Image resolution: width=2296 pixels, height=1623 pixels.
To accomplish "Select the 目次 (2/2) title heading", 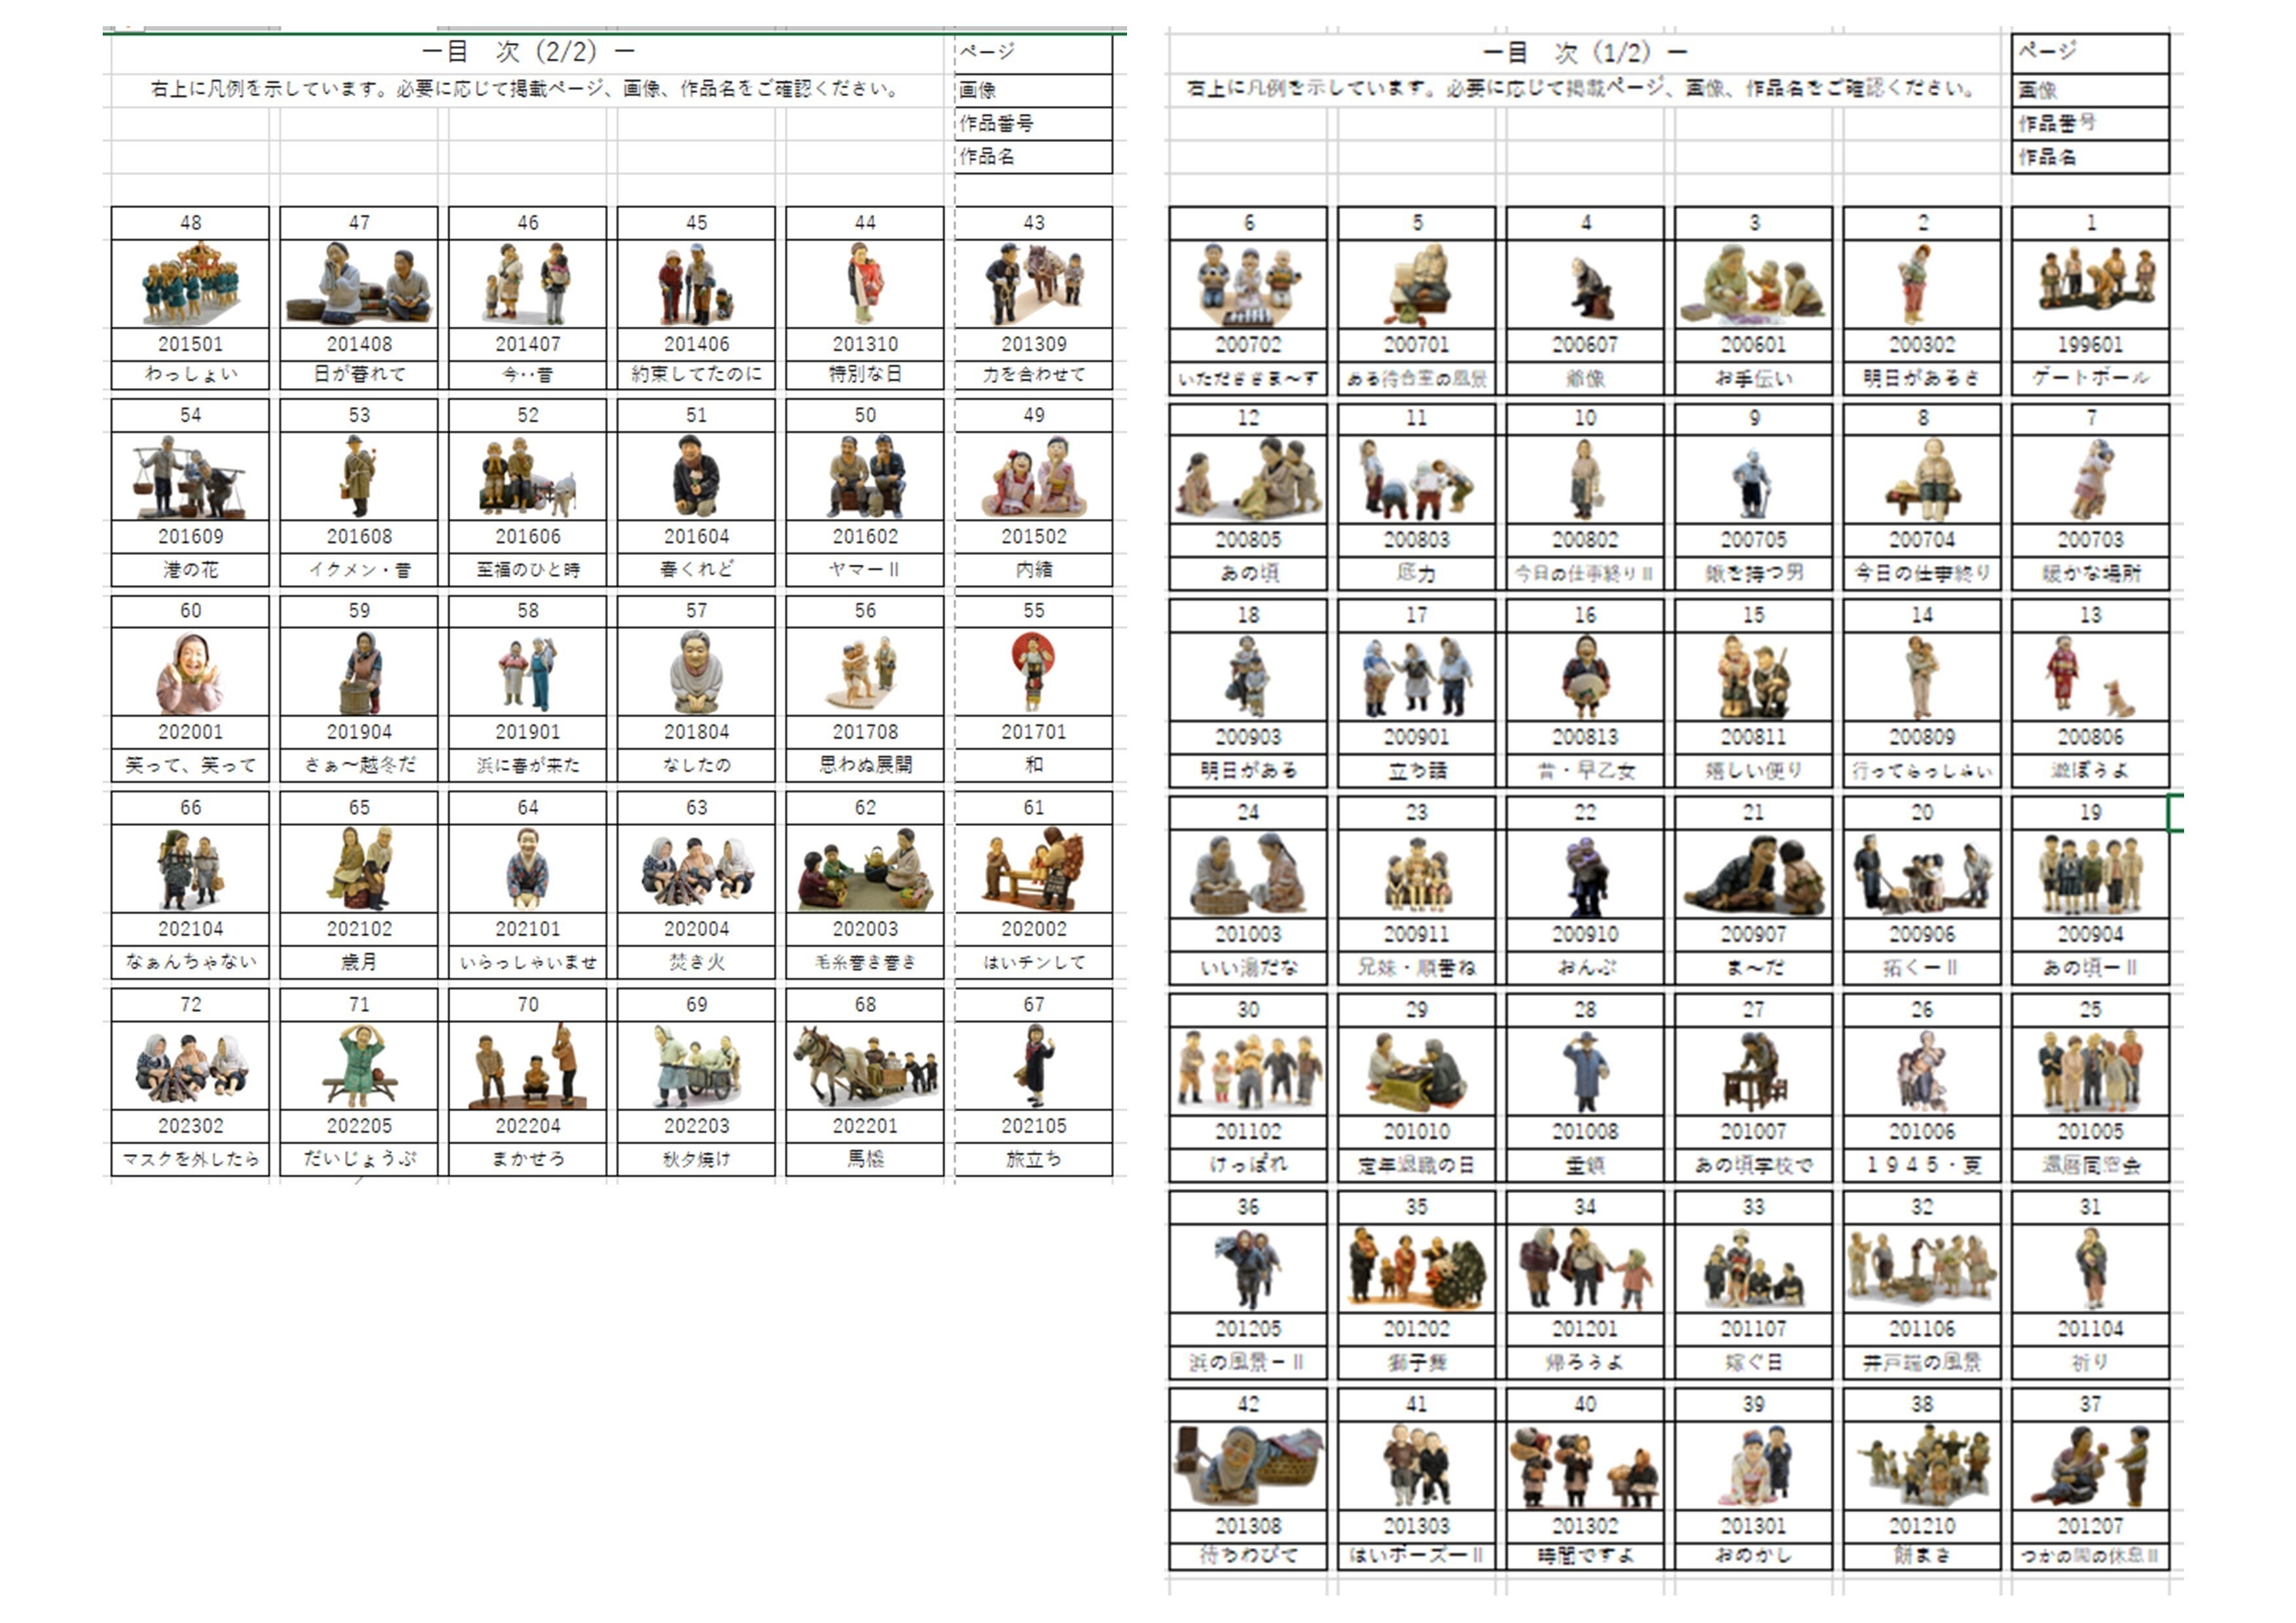I will [x=528, y=51].
